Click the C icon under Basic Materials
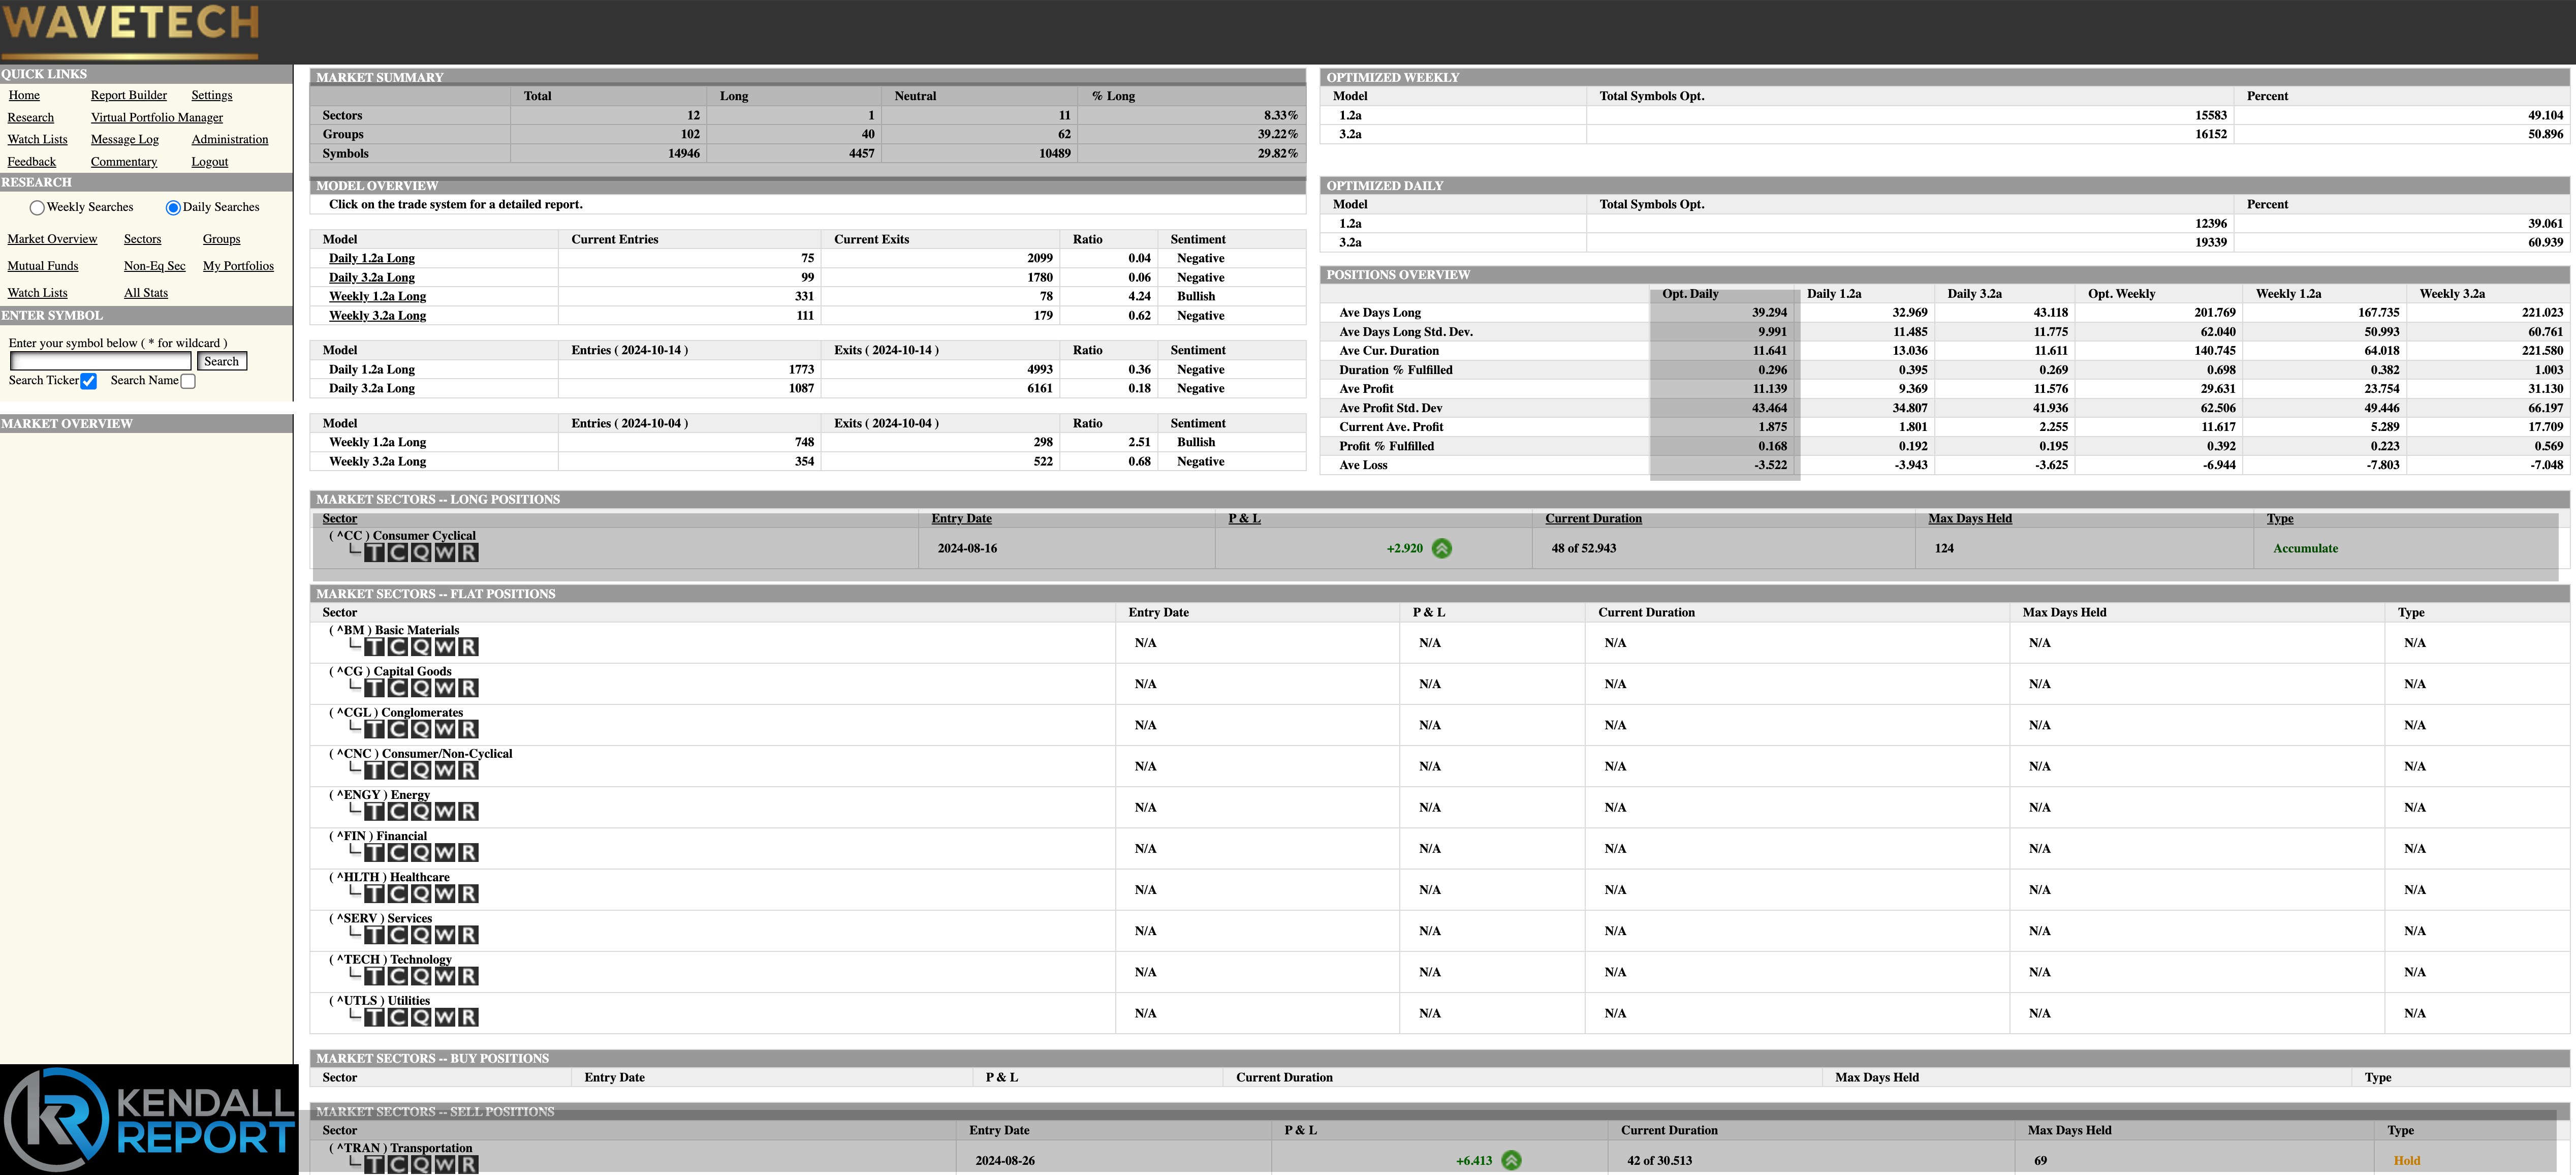 [x=398, y=647]
